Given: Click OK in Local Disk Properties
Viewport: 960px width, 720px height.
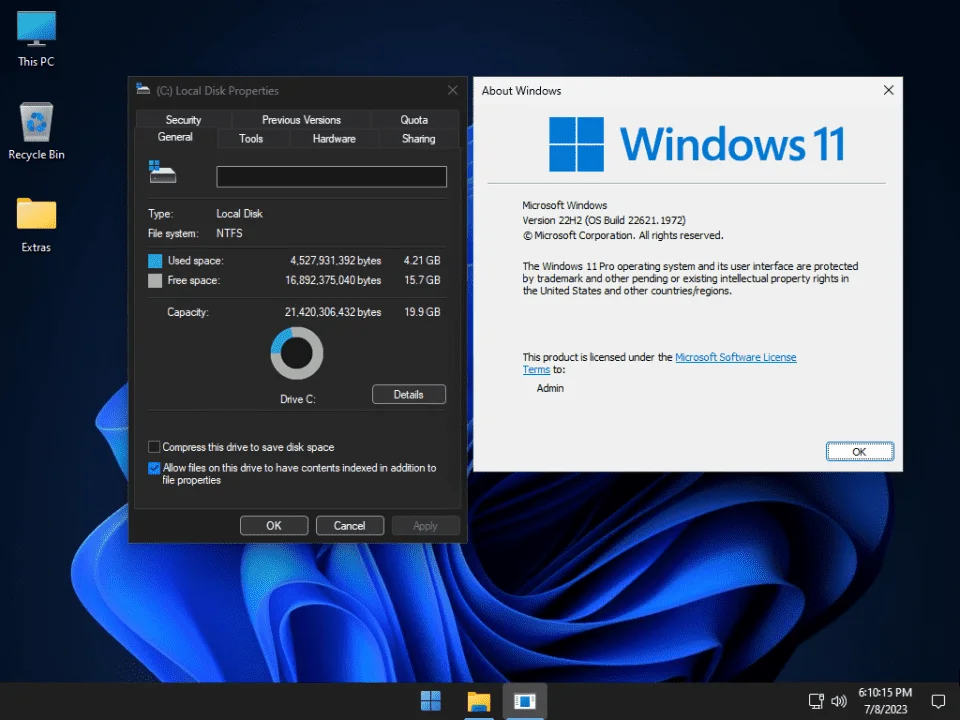Looking at the screenshot, I should tap(274, 526).
